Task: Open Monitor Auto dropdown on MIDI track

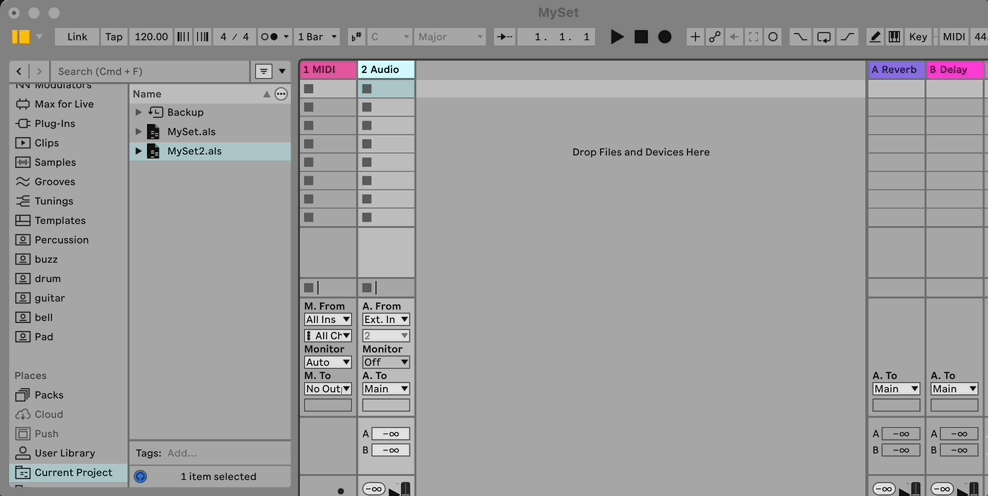Action: [x=328, y=362]
